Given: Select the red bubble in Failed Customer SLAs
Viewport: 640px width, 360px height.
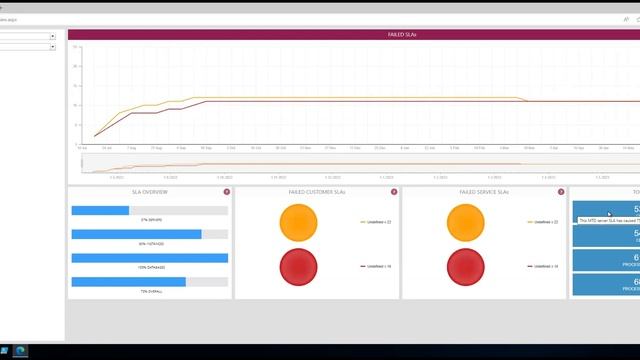Looking at the screenshot, I should [x=298, y=267].
